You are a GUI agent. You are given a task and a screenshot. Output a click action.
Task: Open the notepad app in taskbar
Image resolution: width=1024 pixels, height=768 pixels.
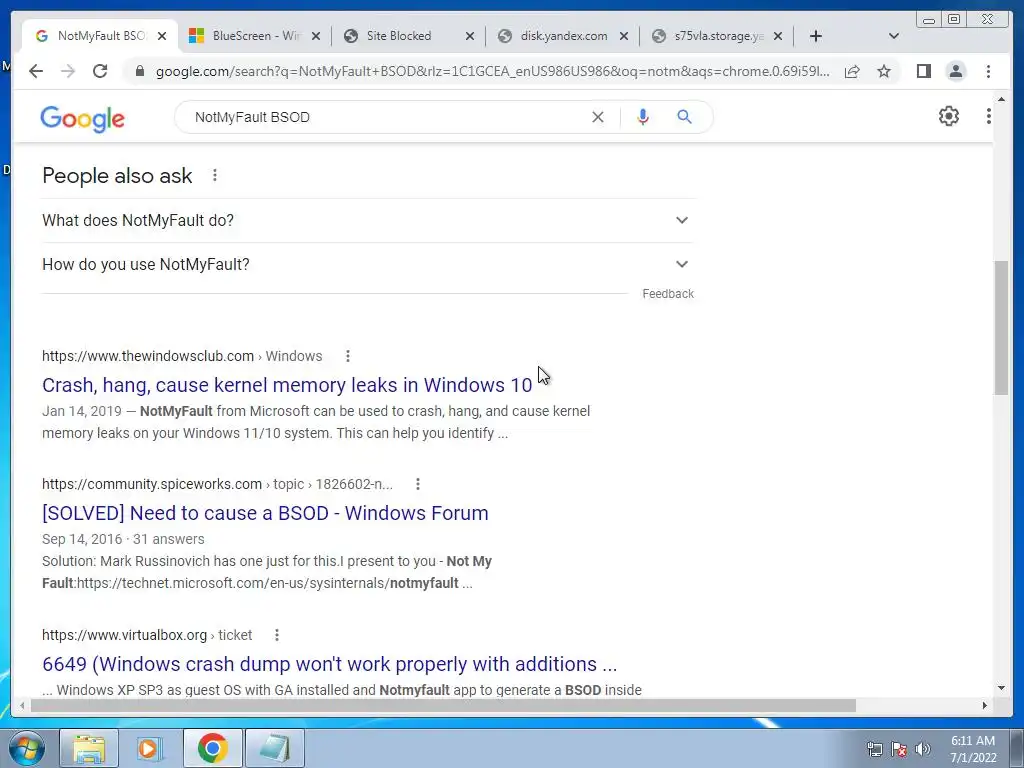click(x=274, y=748)
